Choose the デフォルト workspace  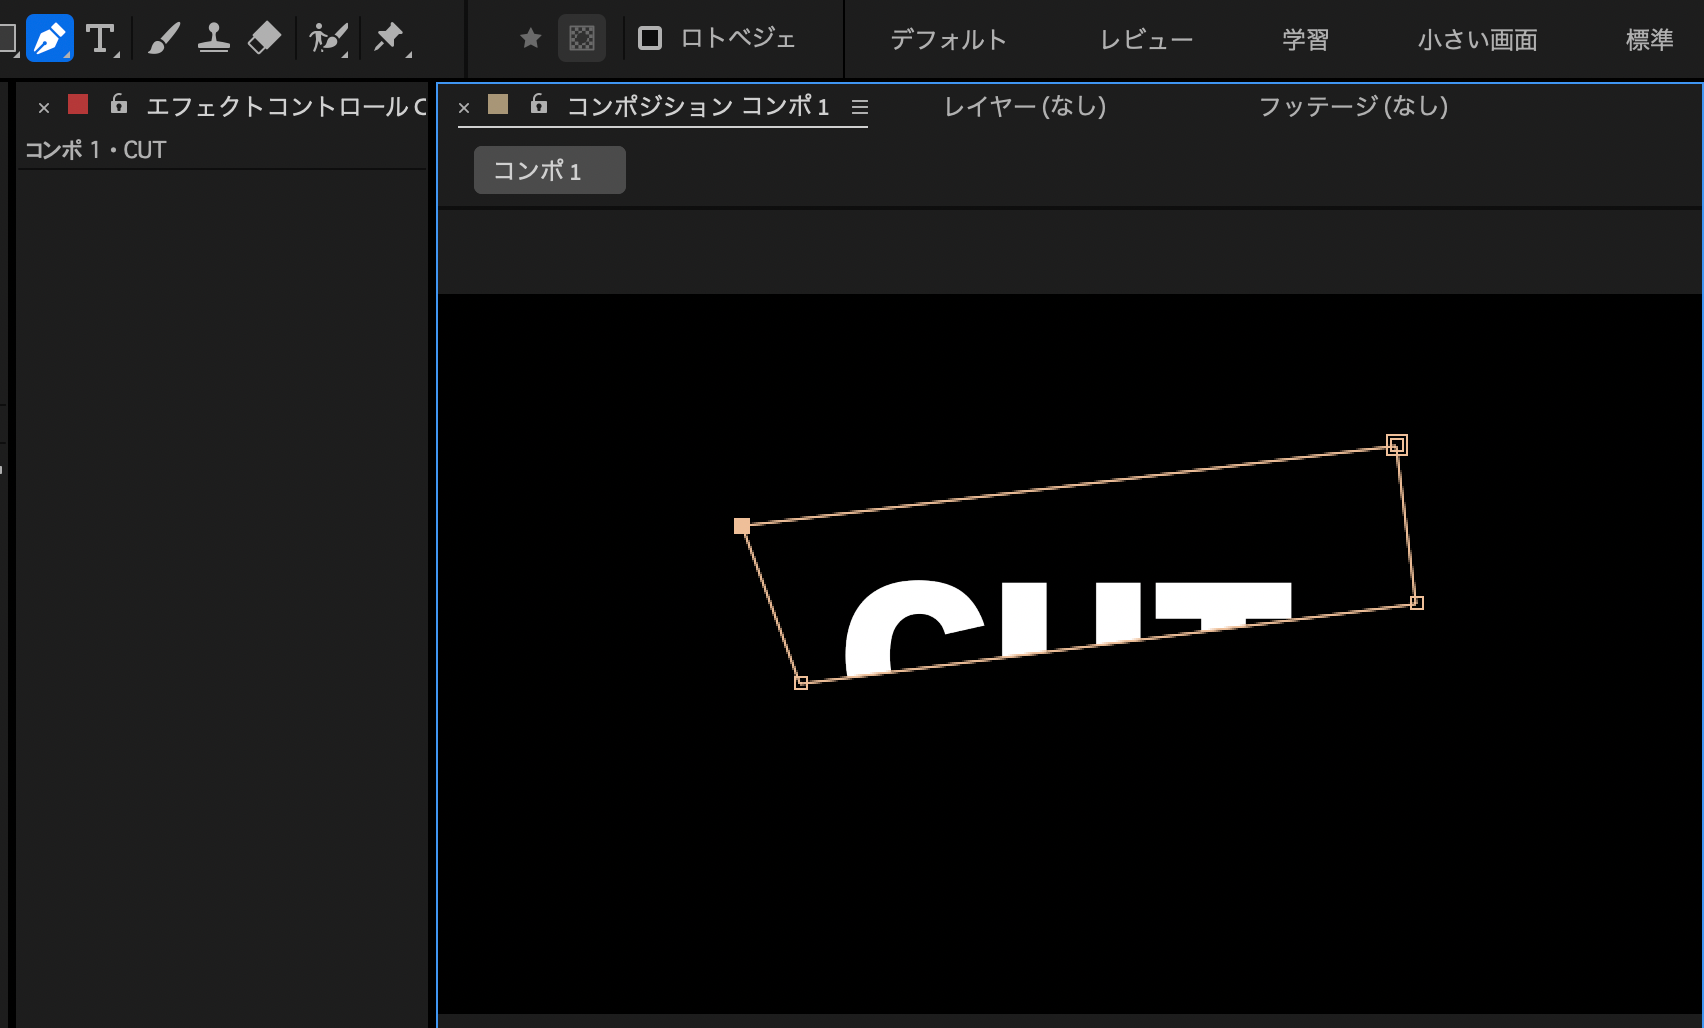tap(948, 40)
